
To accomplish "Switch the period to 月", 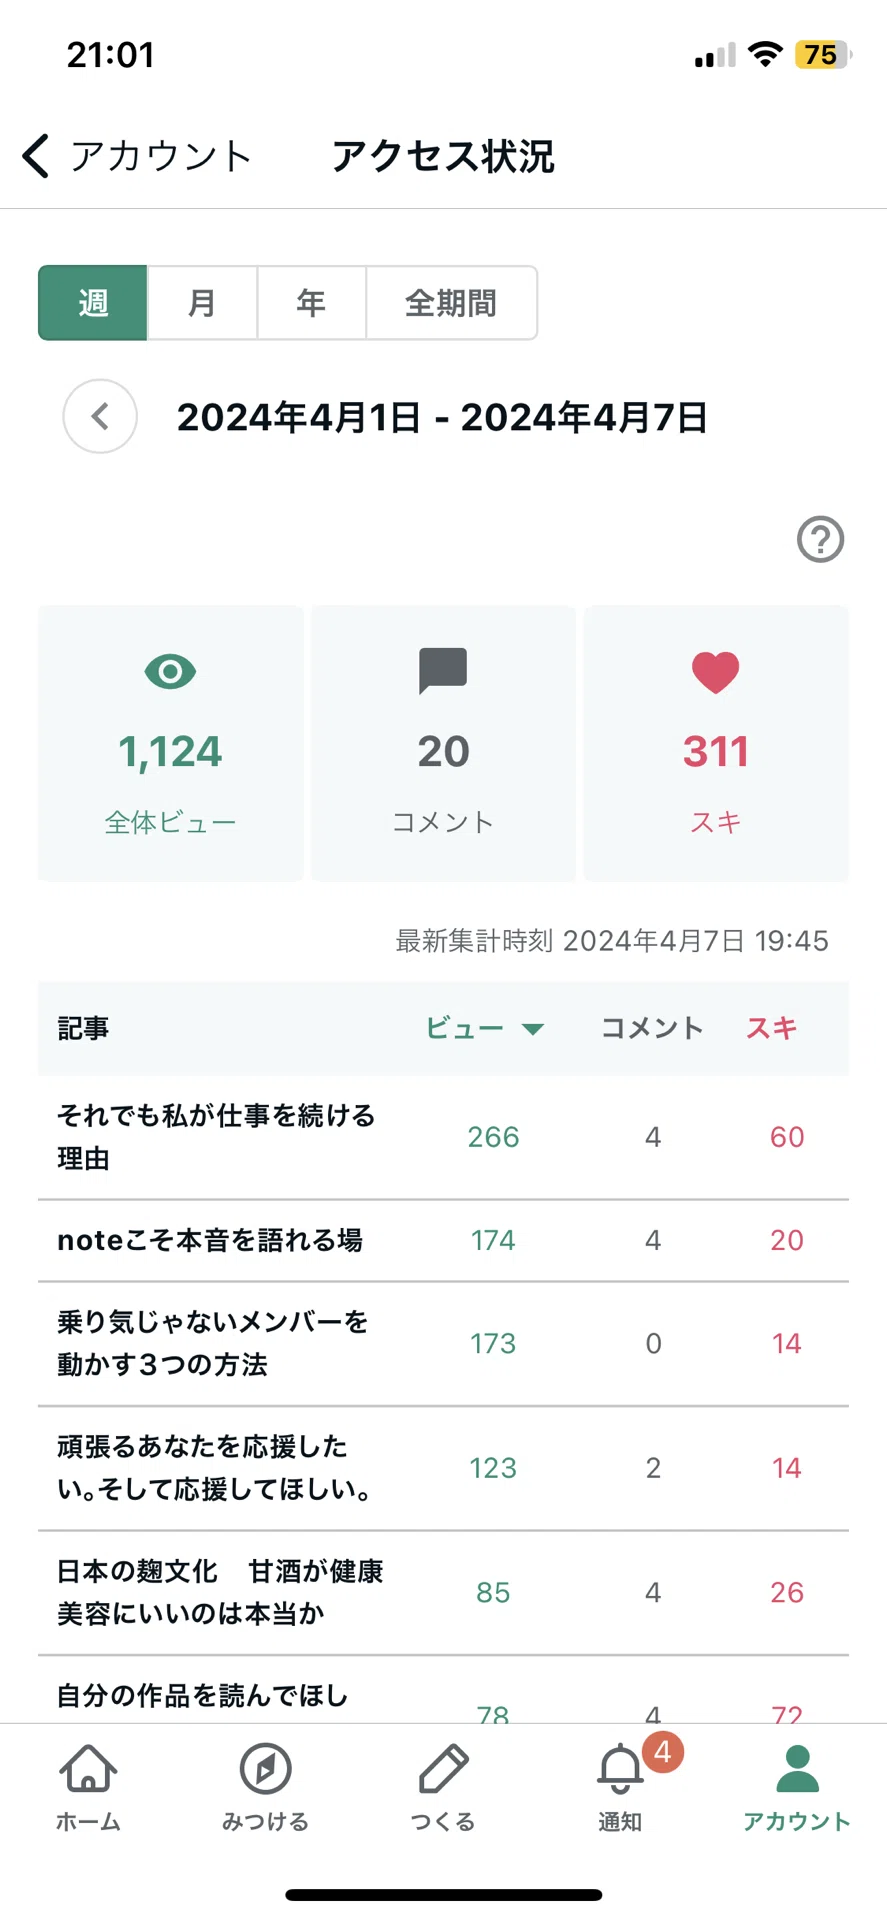I will click(202, 303).
